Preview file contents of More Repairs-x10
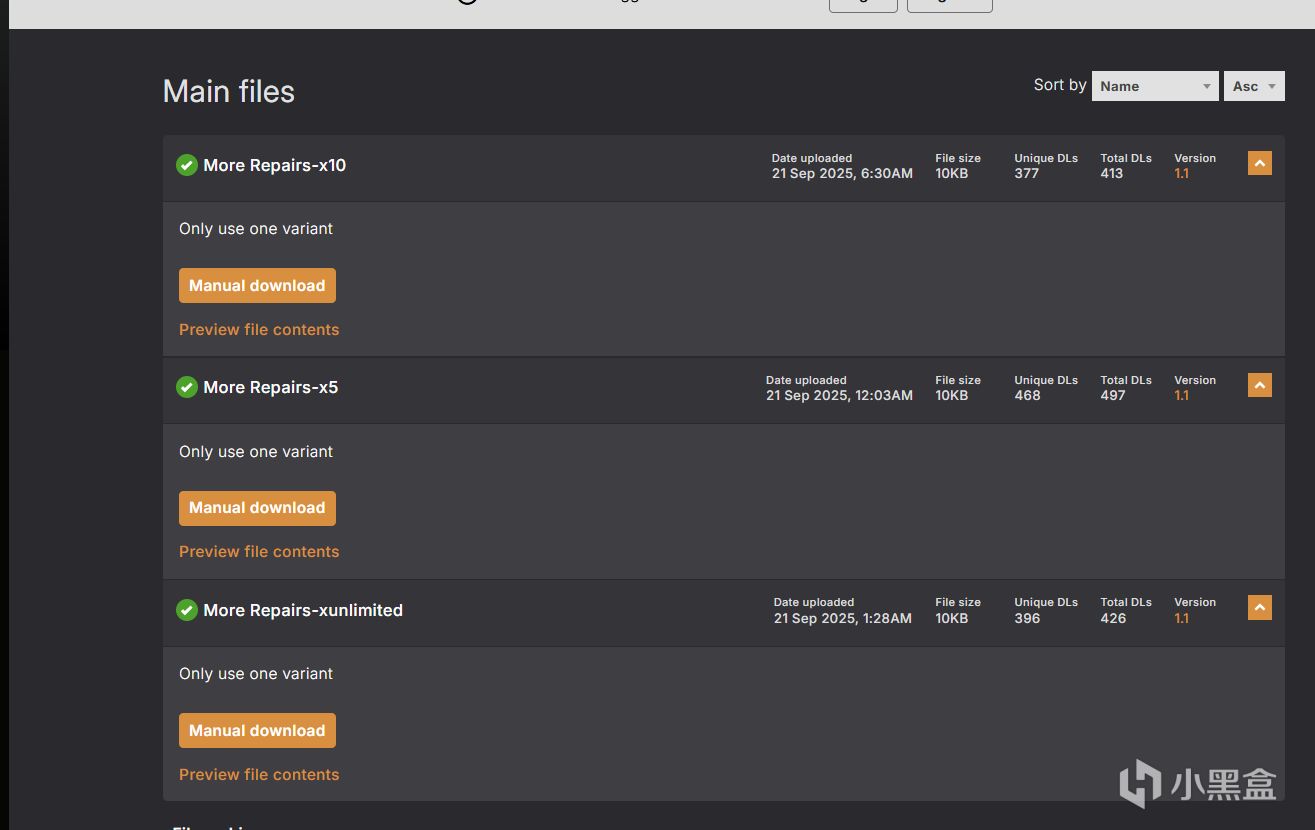Screen dimensions: 1315x830 [x=259, y=330]
